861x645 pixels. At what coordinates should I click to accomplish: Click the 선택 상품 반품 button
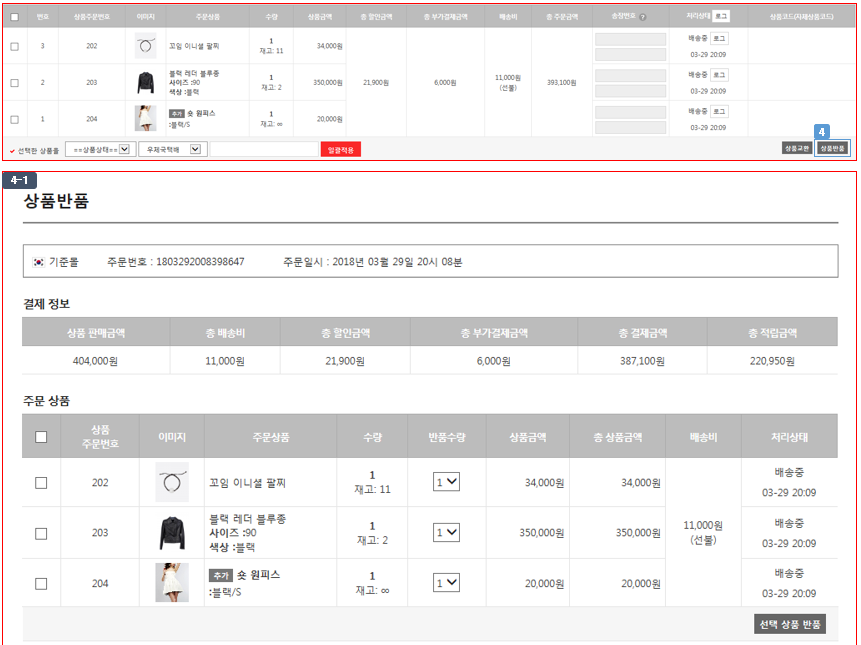click(790, 624)
